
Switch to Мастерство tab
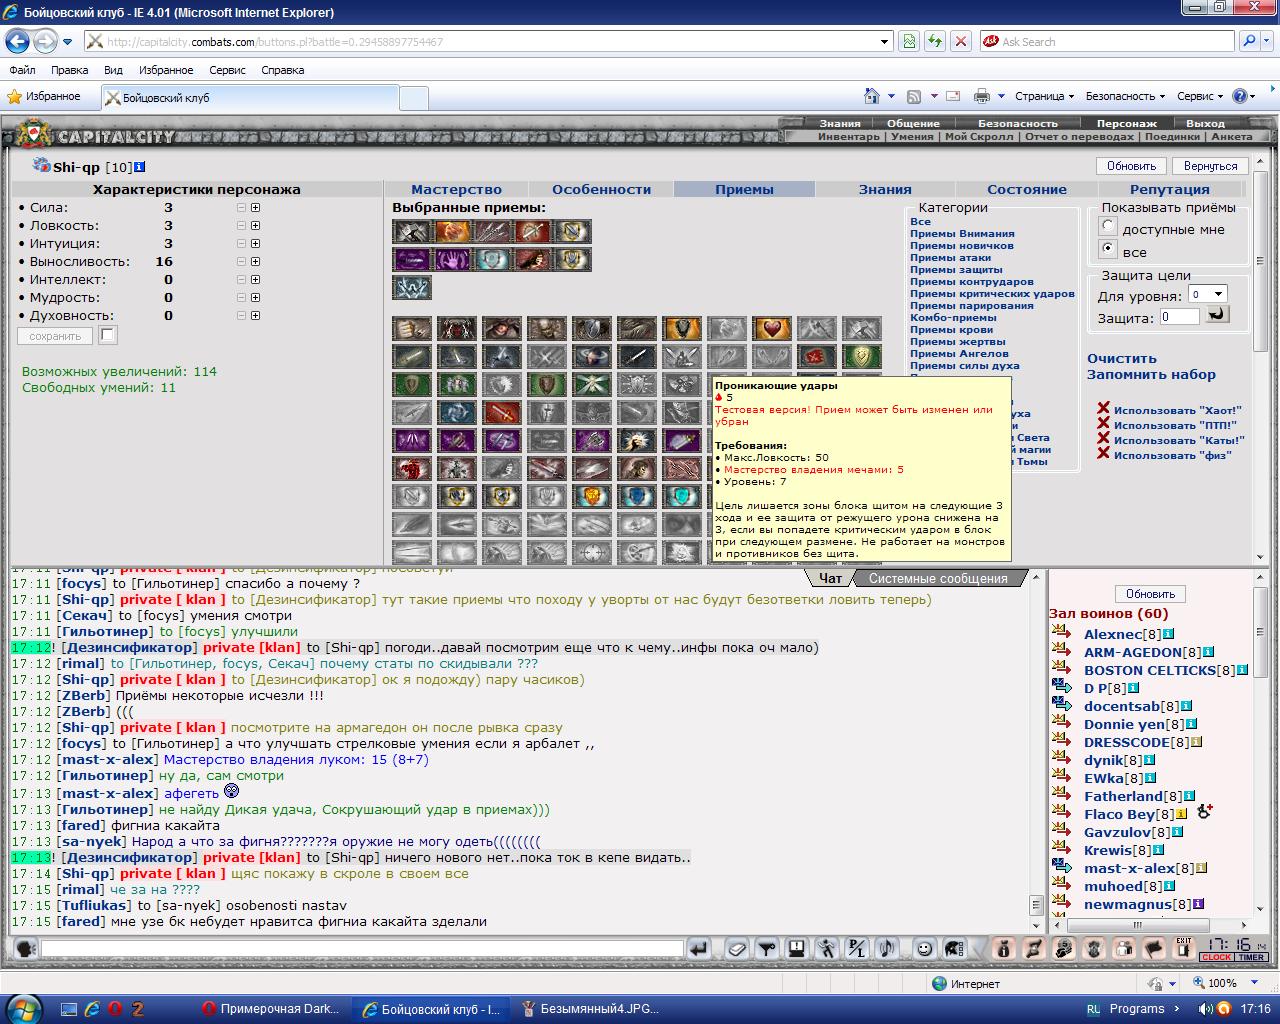[456, 189]
